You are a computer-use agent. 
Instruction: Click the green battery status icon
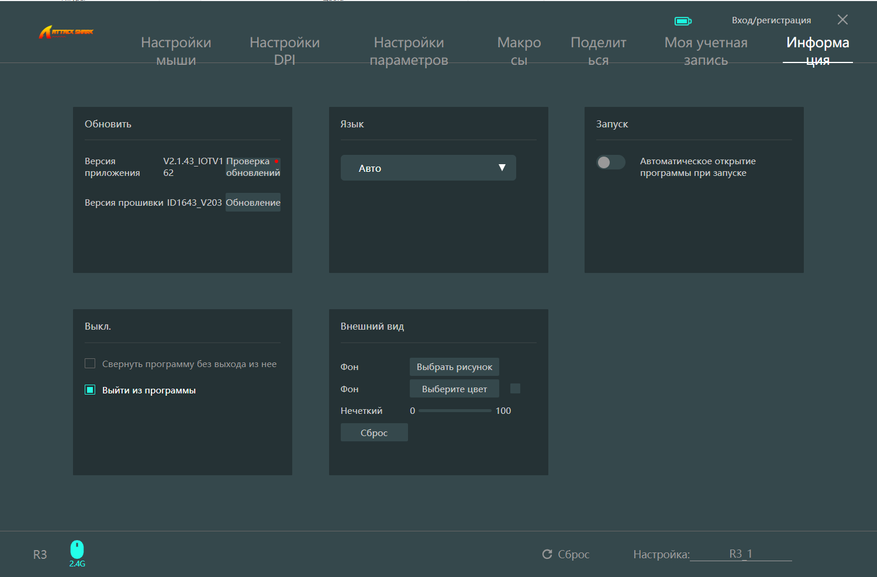(682, 20)
